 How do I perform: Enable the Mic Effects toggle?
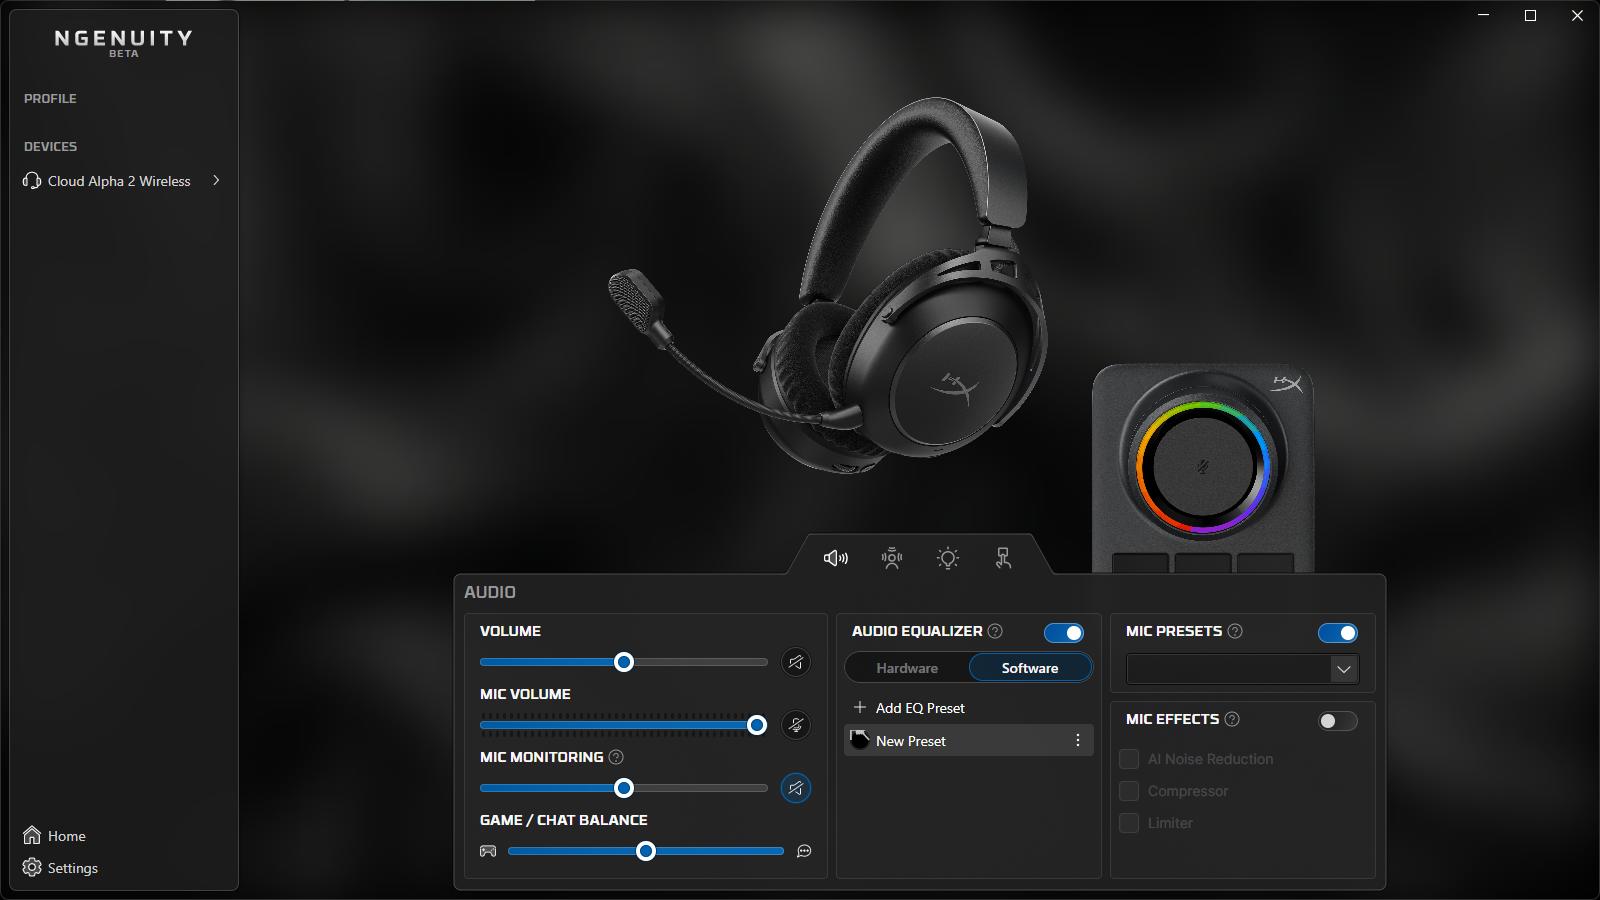[x=1337, y=721]
